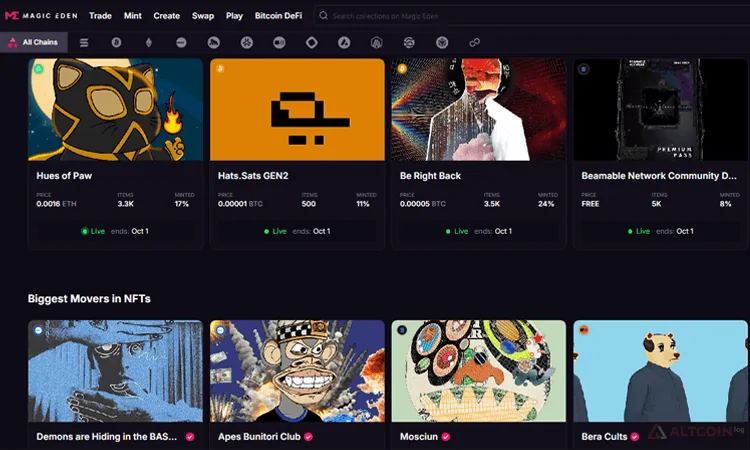The width and height of the screenshot is (750, 450).
Task: Open the Bera Cults collection name
Action: (x=604, y=437)
